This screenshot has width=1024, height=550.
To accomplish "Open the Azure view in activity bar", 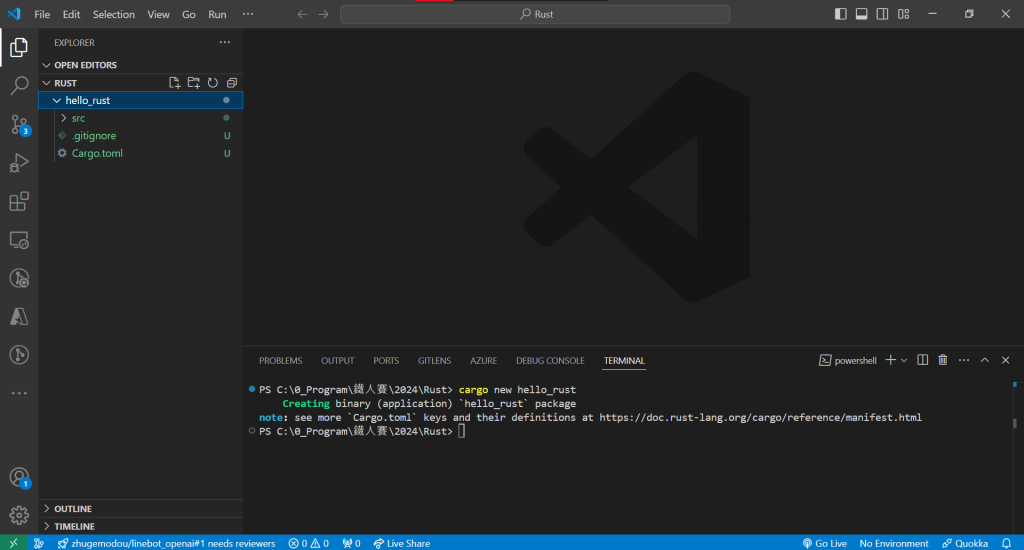I will pos(19,317).
